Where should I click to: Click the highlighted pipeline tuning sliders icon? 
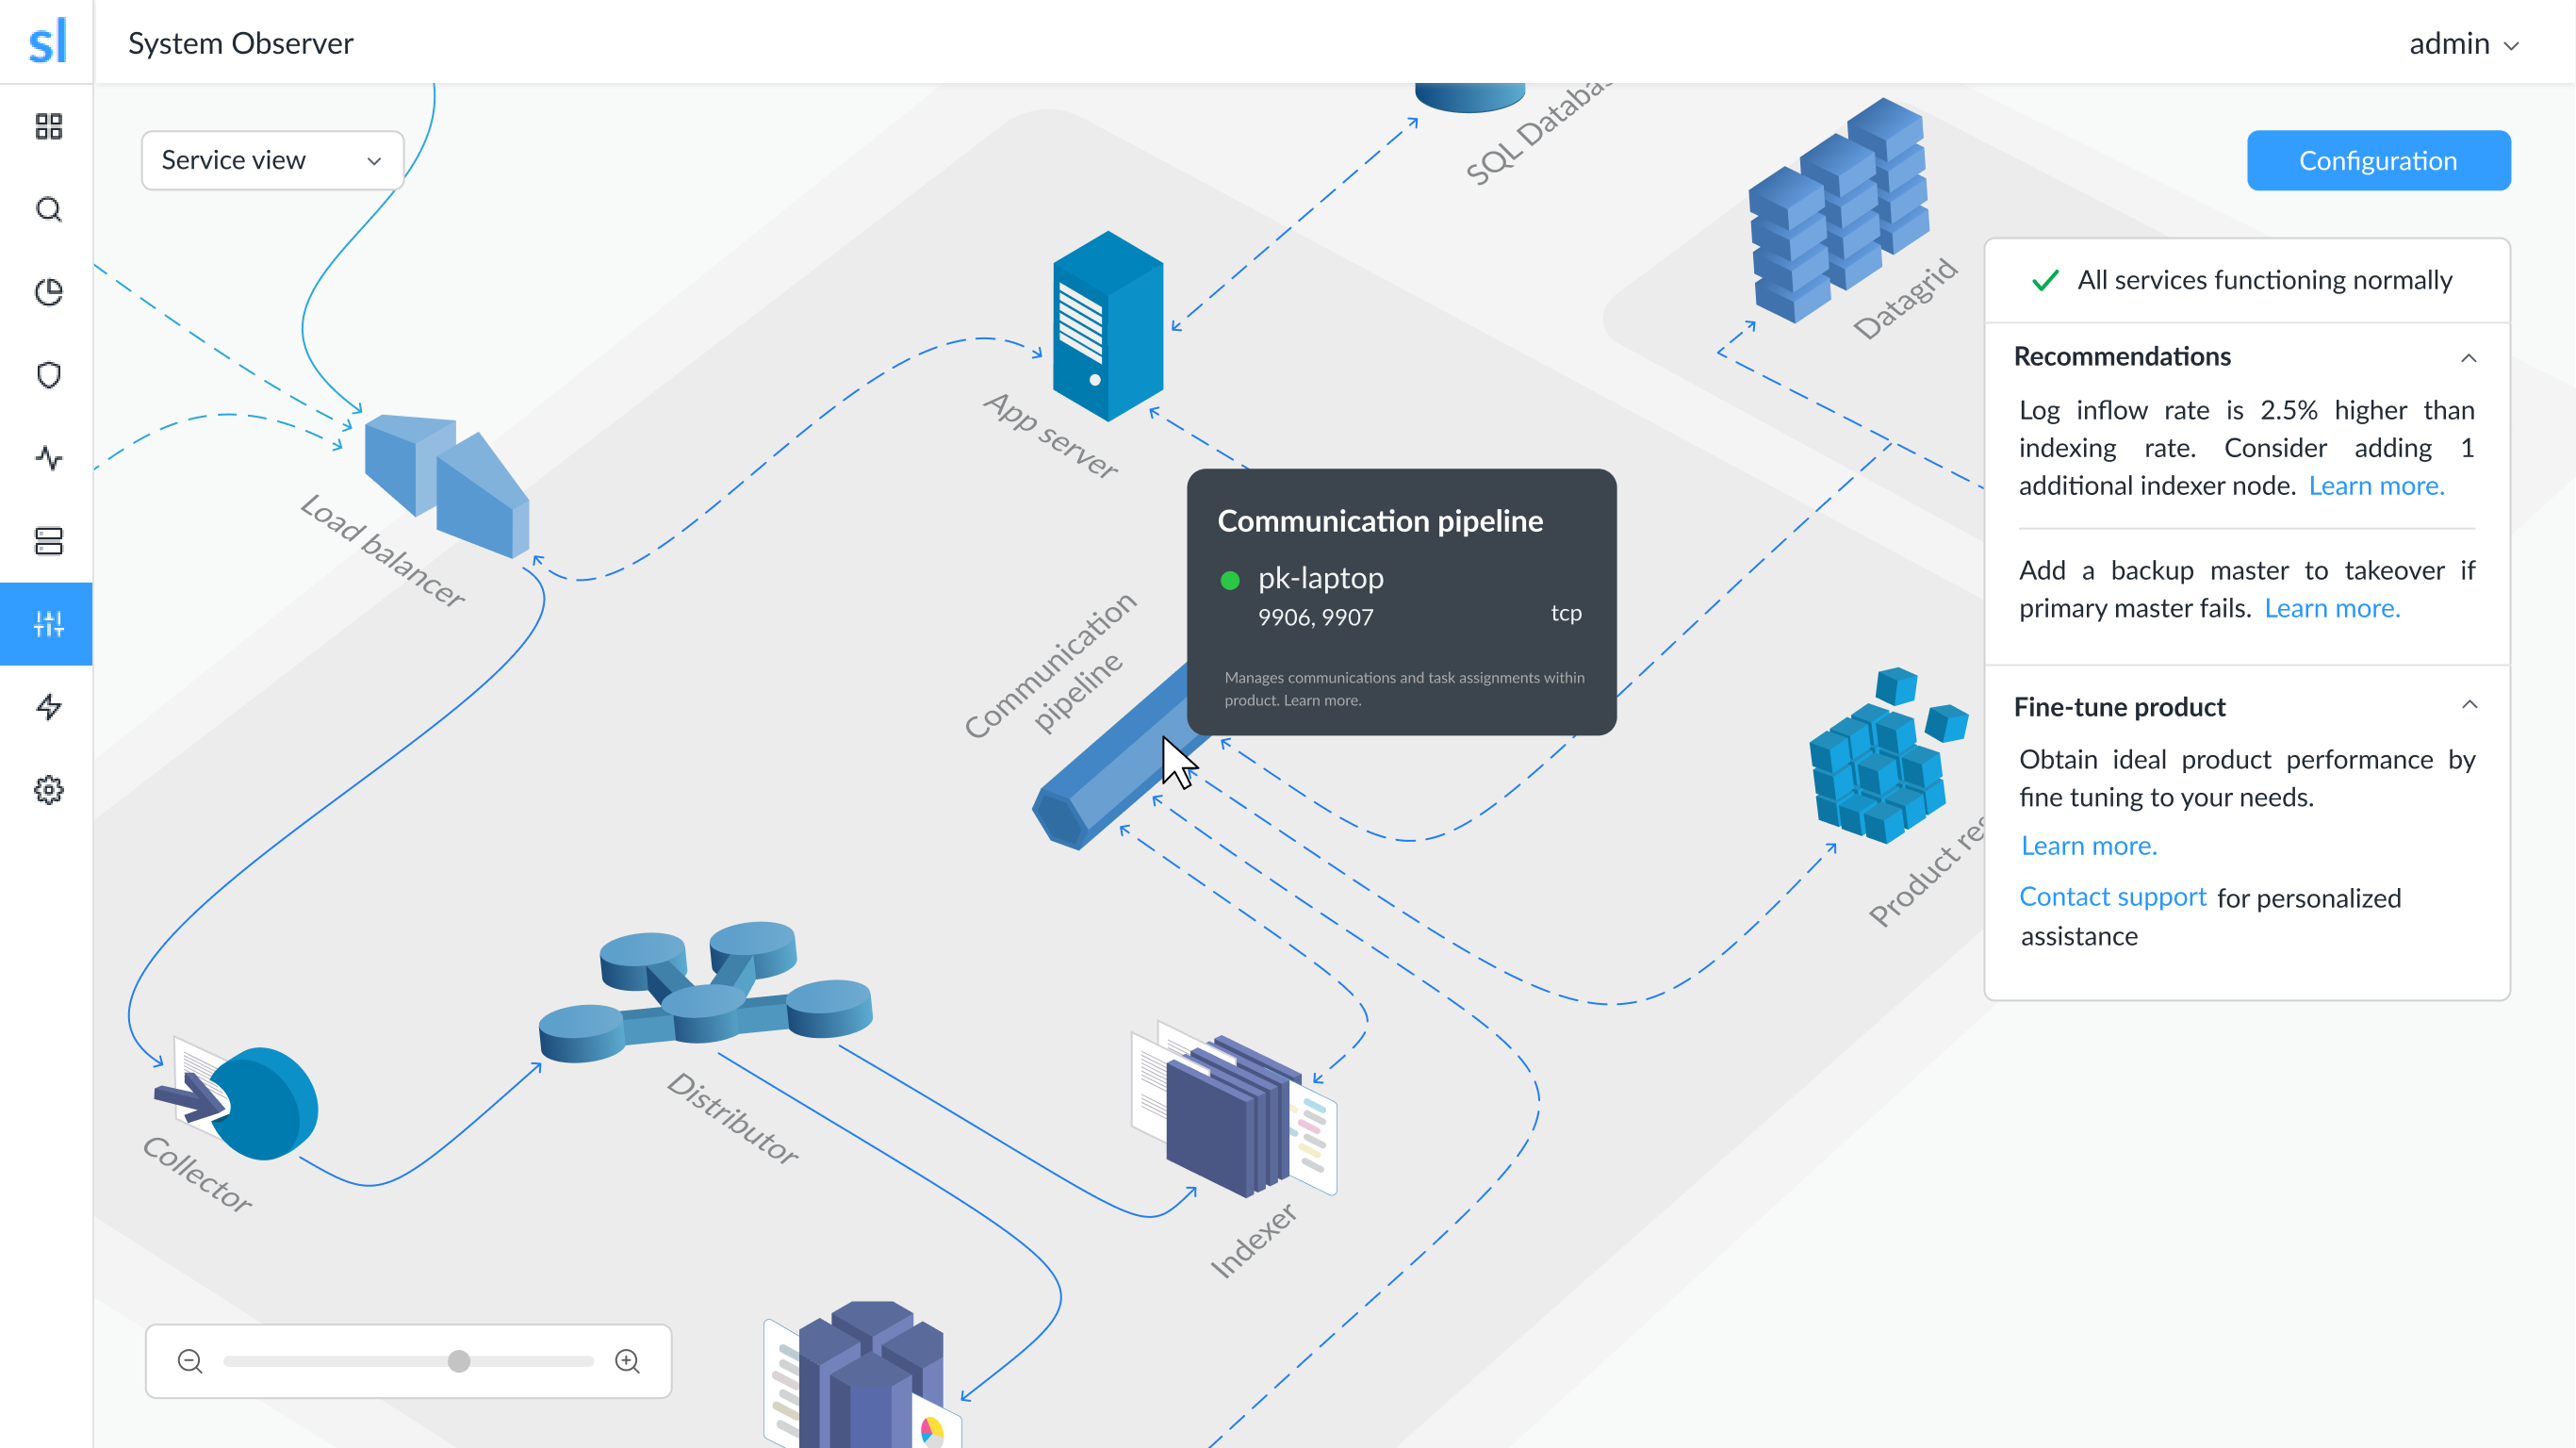pos(47,623)
